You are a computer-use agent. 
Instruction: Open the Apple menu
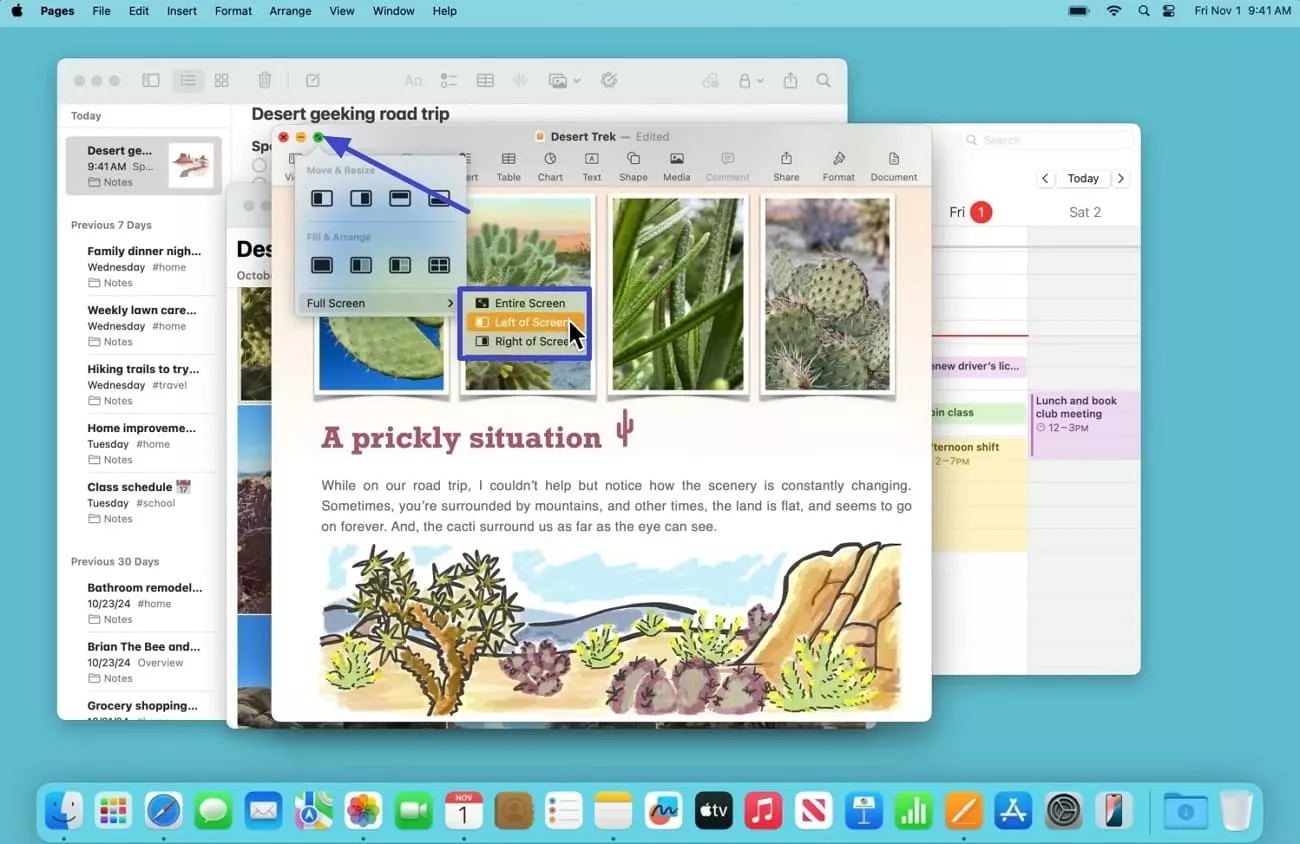pyautogui.click(x=17, y=11)
